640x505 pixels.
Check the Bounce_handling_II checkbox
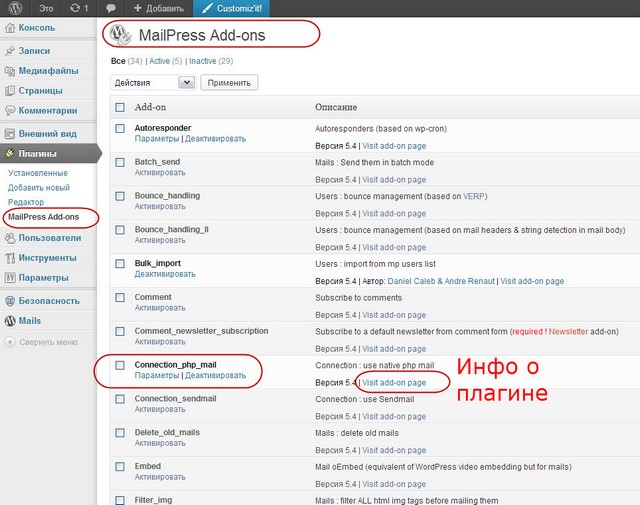coord(120,230)
